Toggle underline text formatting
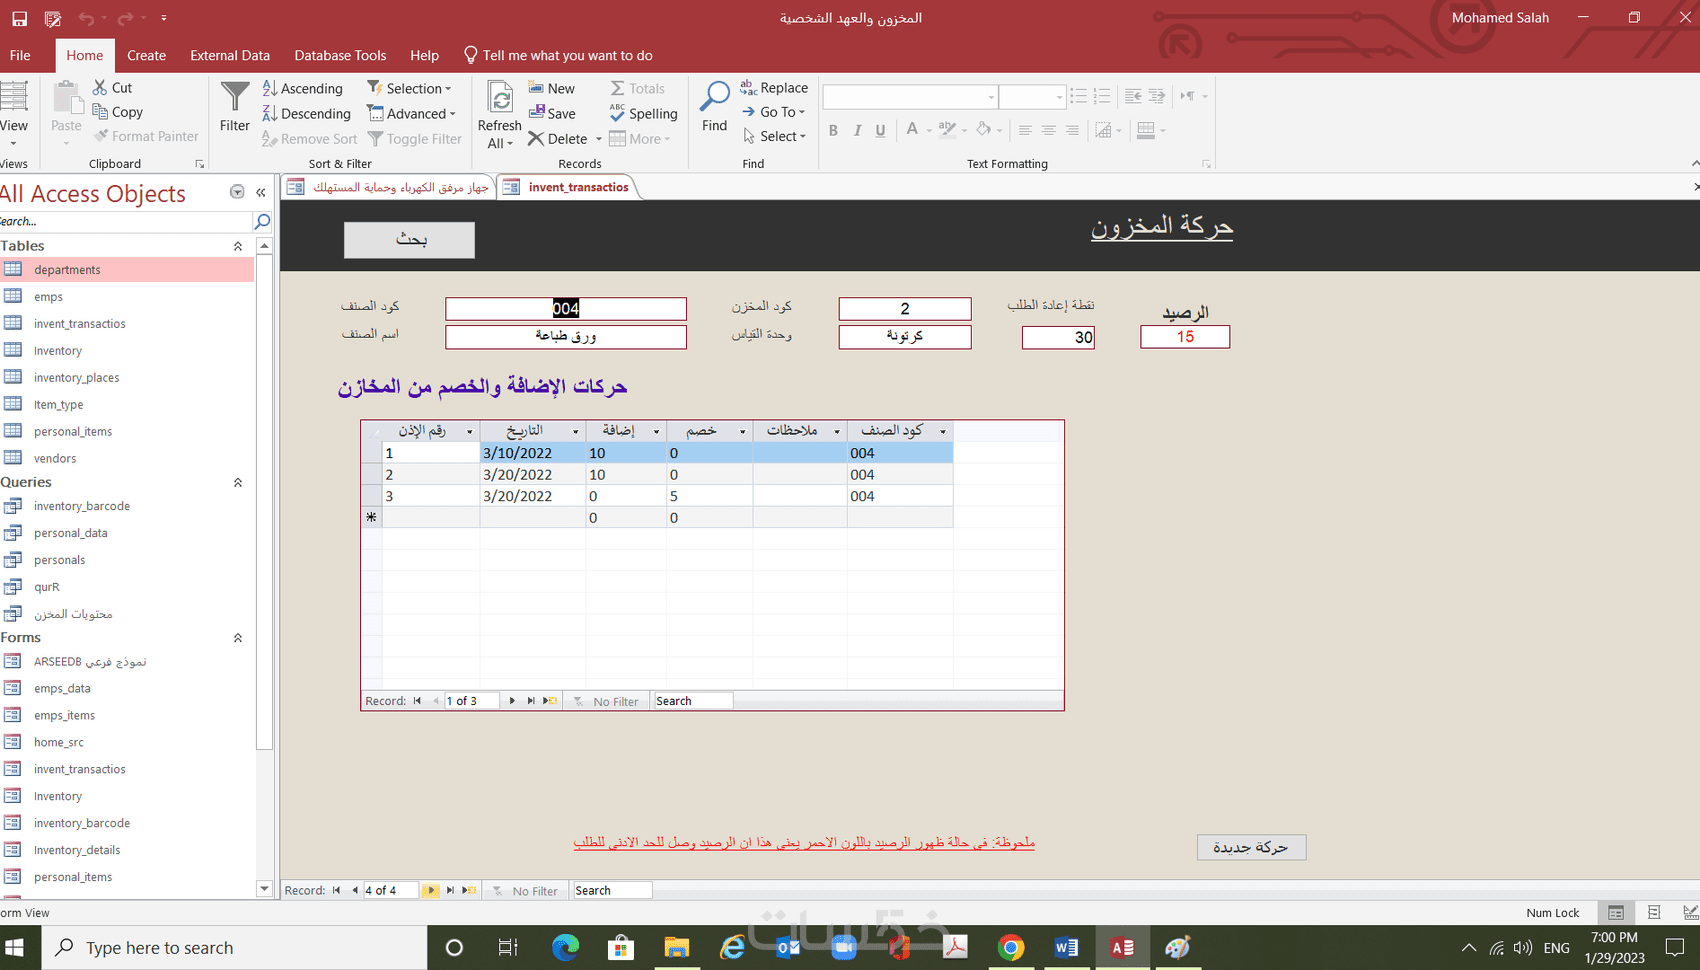This screenshot has height=970, width=1700. (x=880, y=130)
